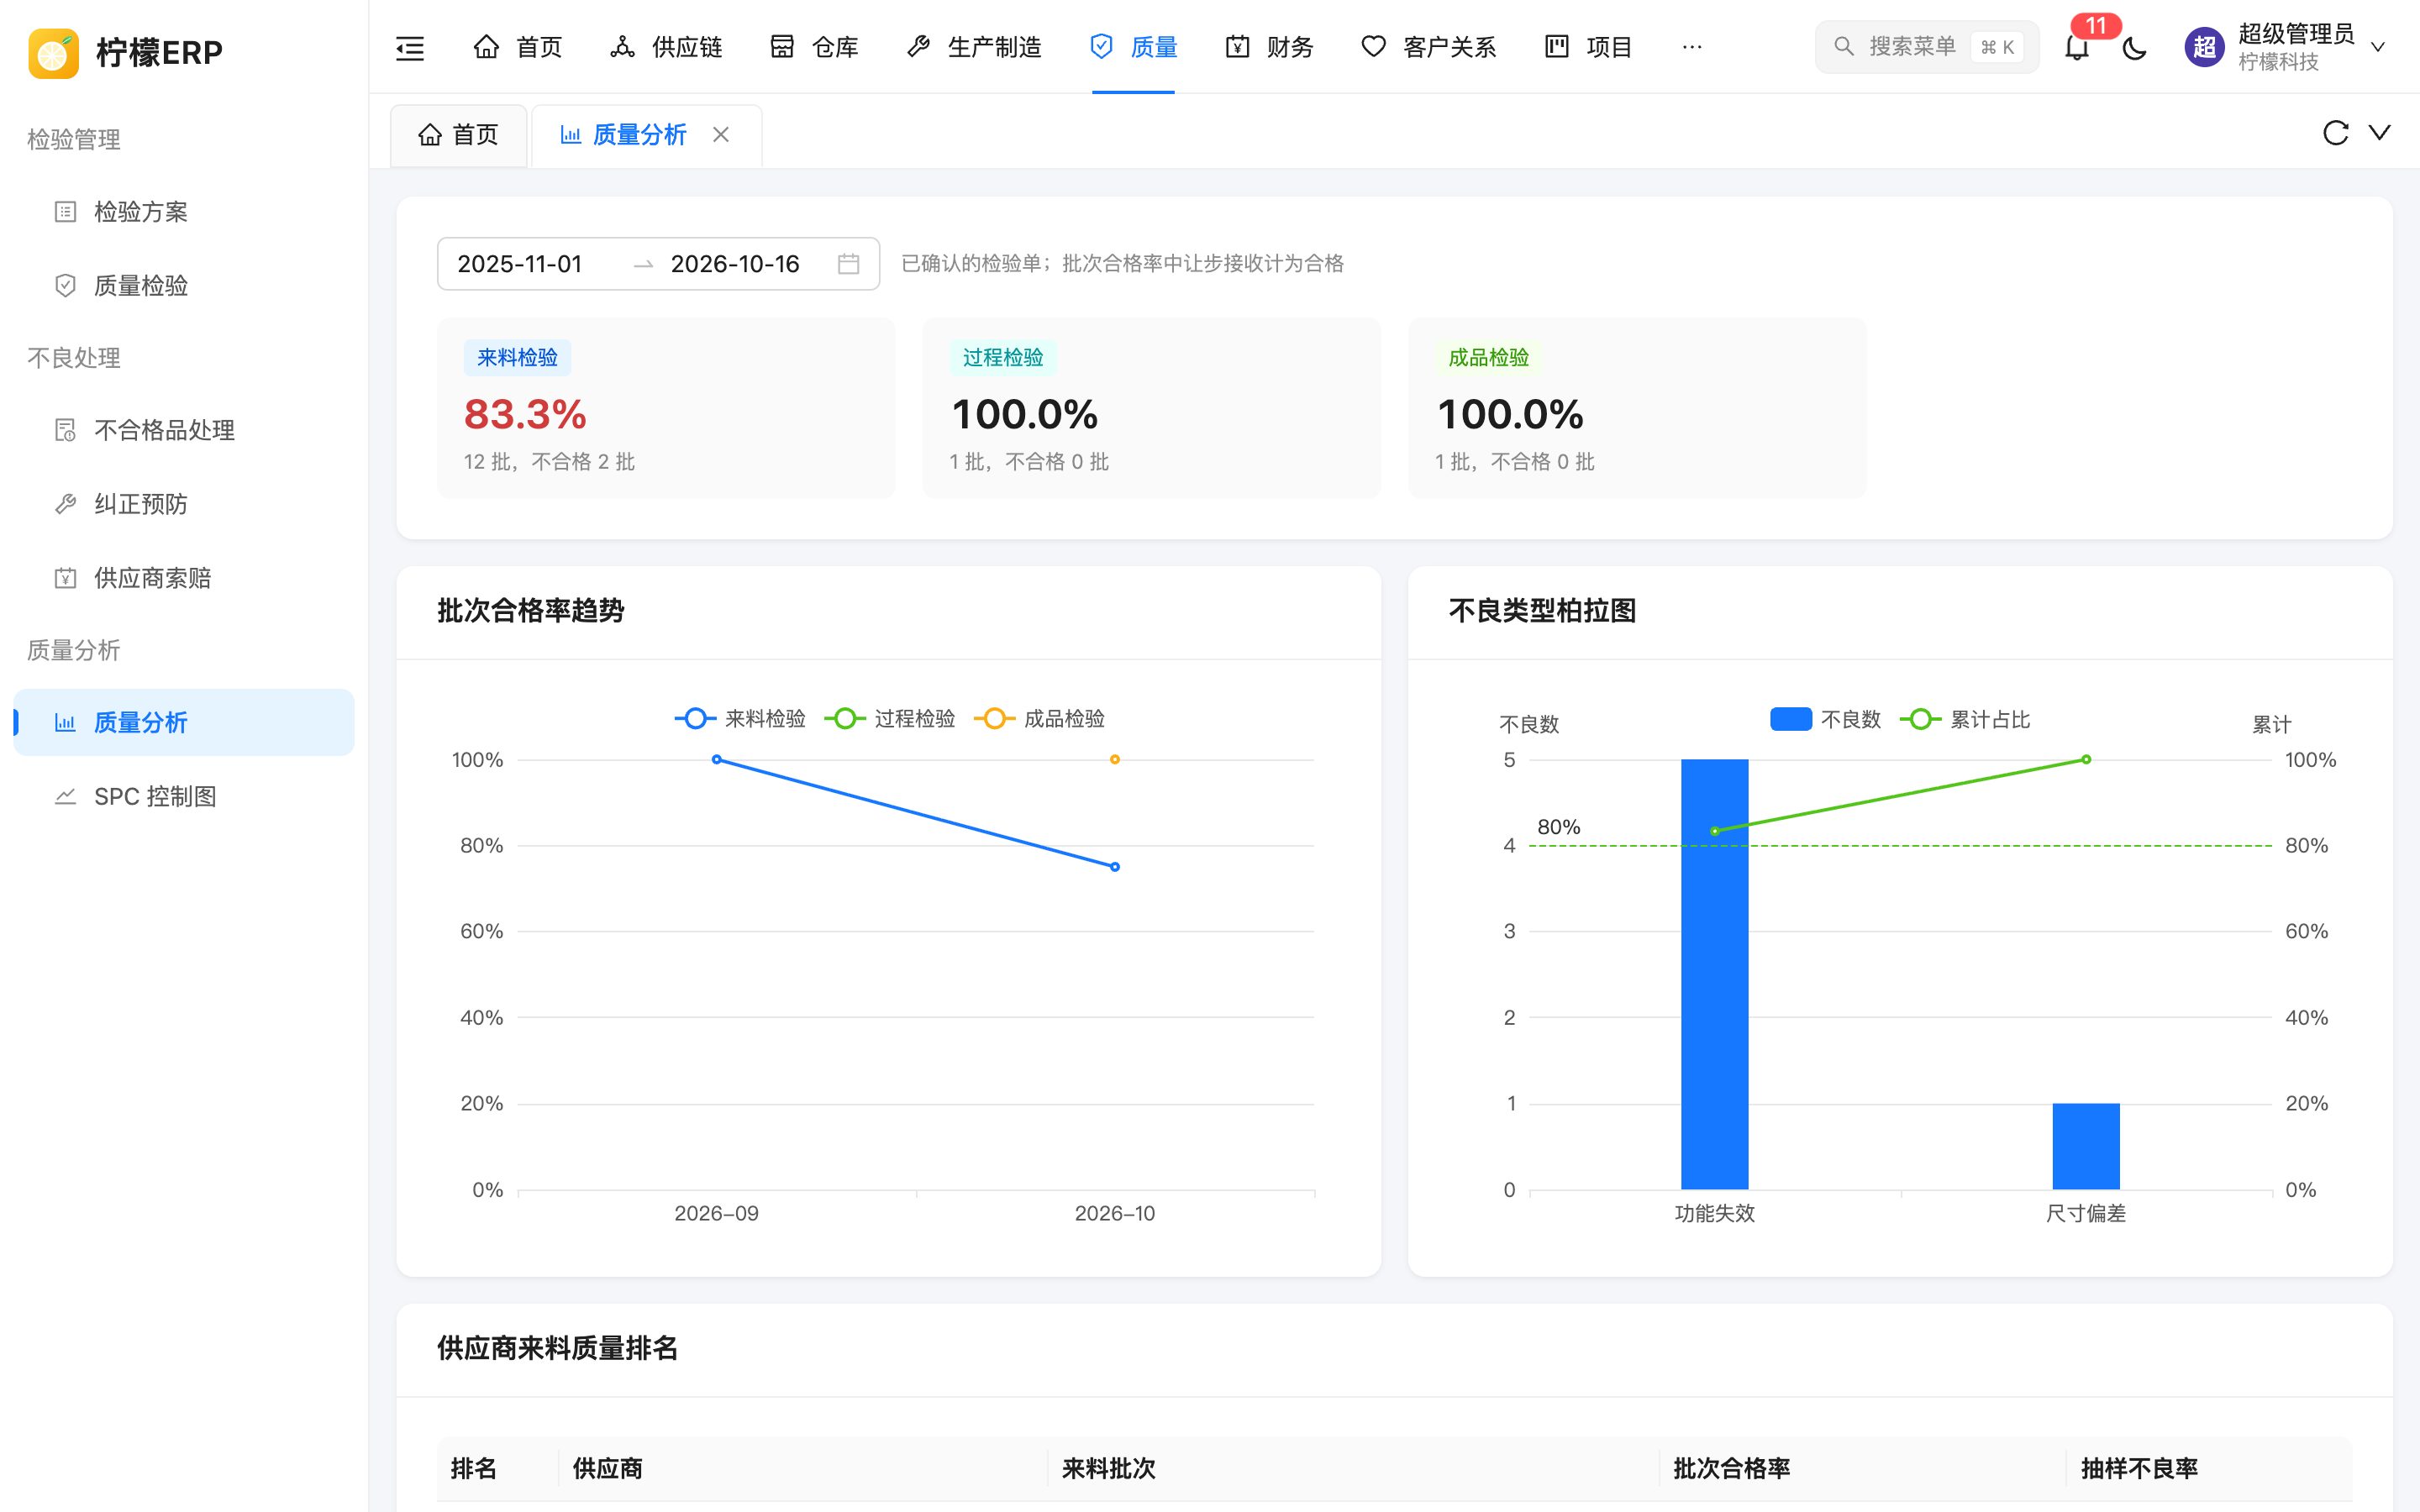
Task: Select 质量分析 sidebar item
Action: point(184,722)
